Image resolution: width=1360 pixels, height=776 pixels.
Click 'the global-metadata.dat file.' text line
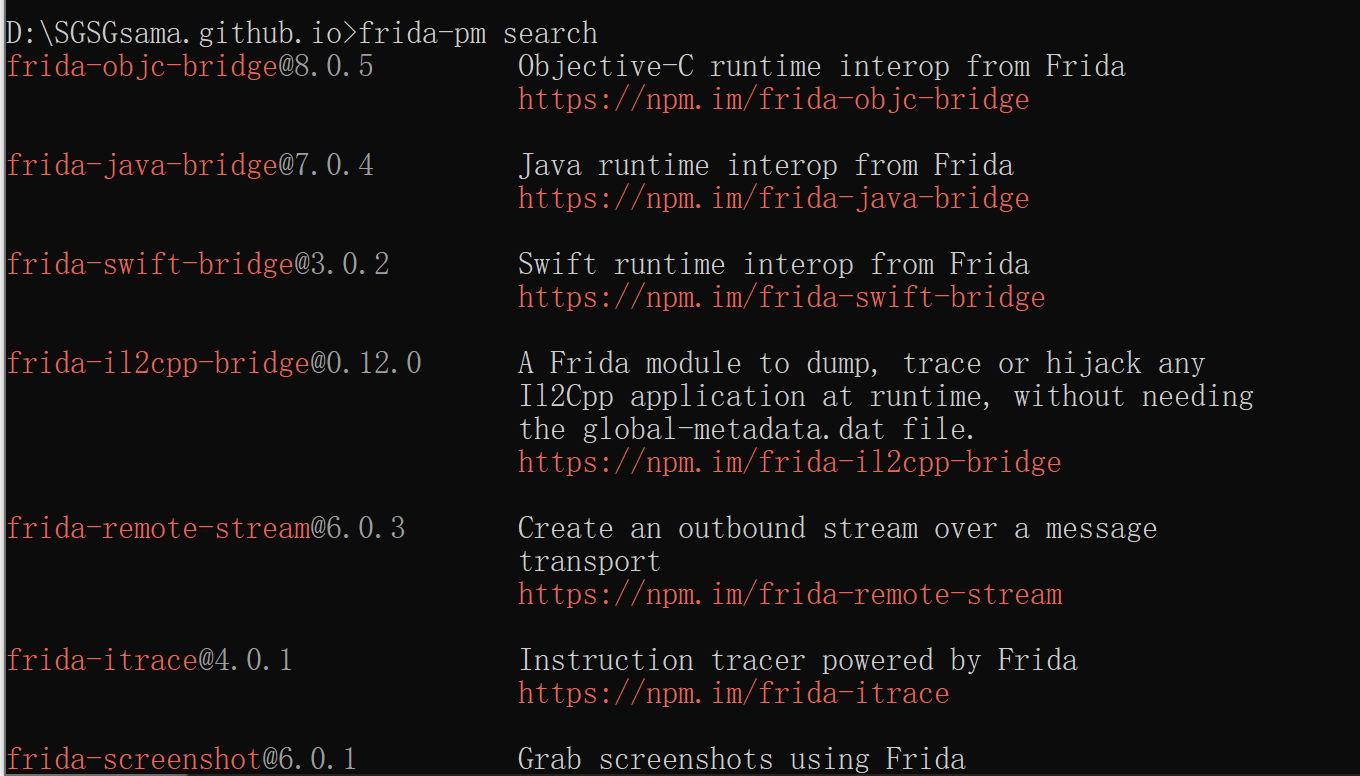pyautogui.click(x=747, y=430)
